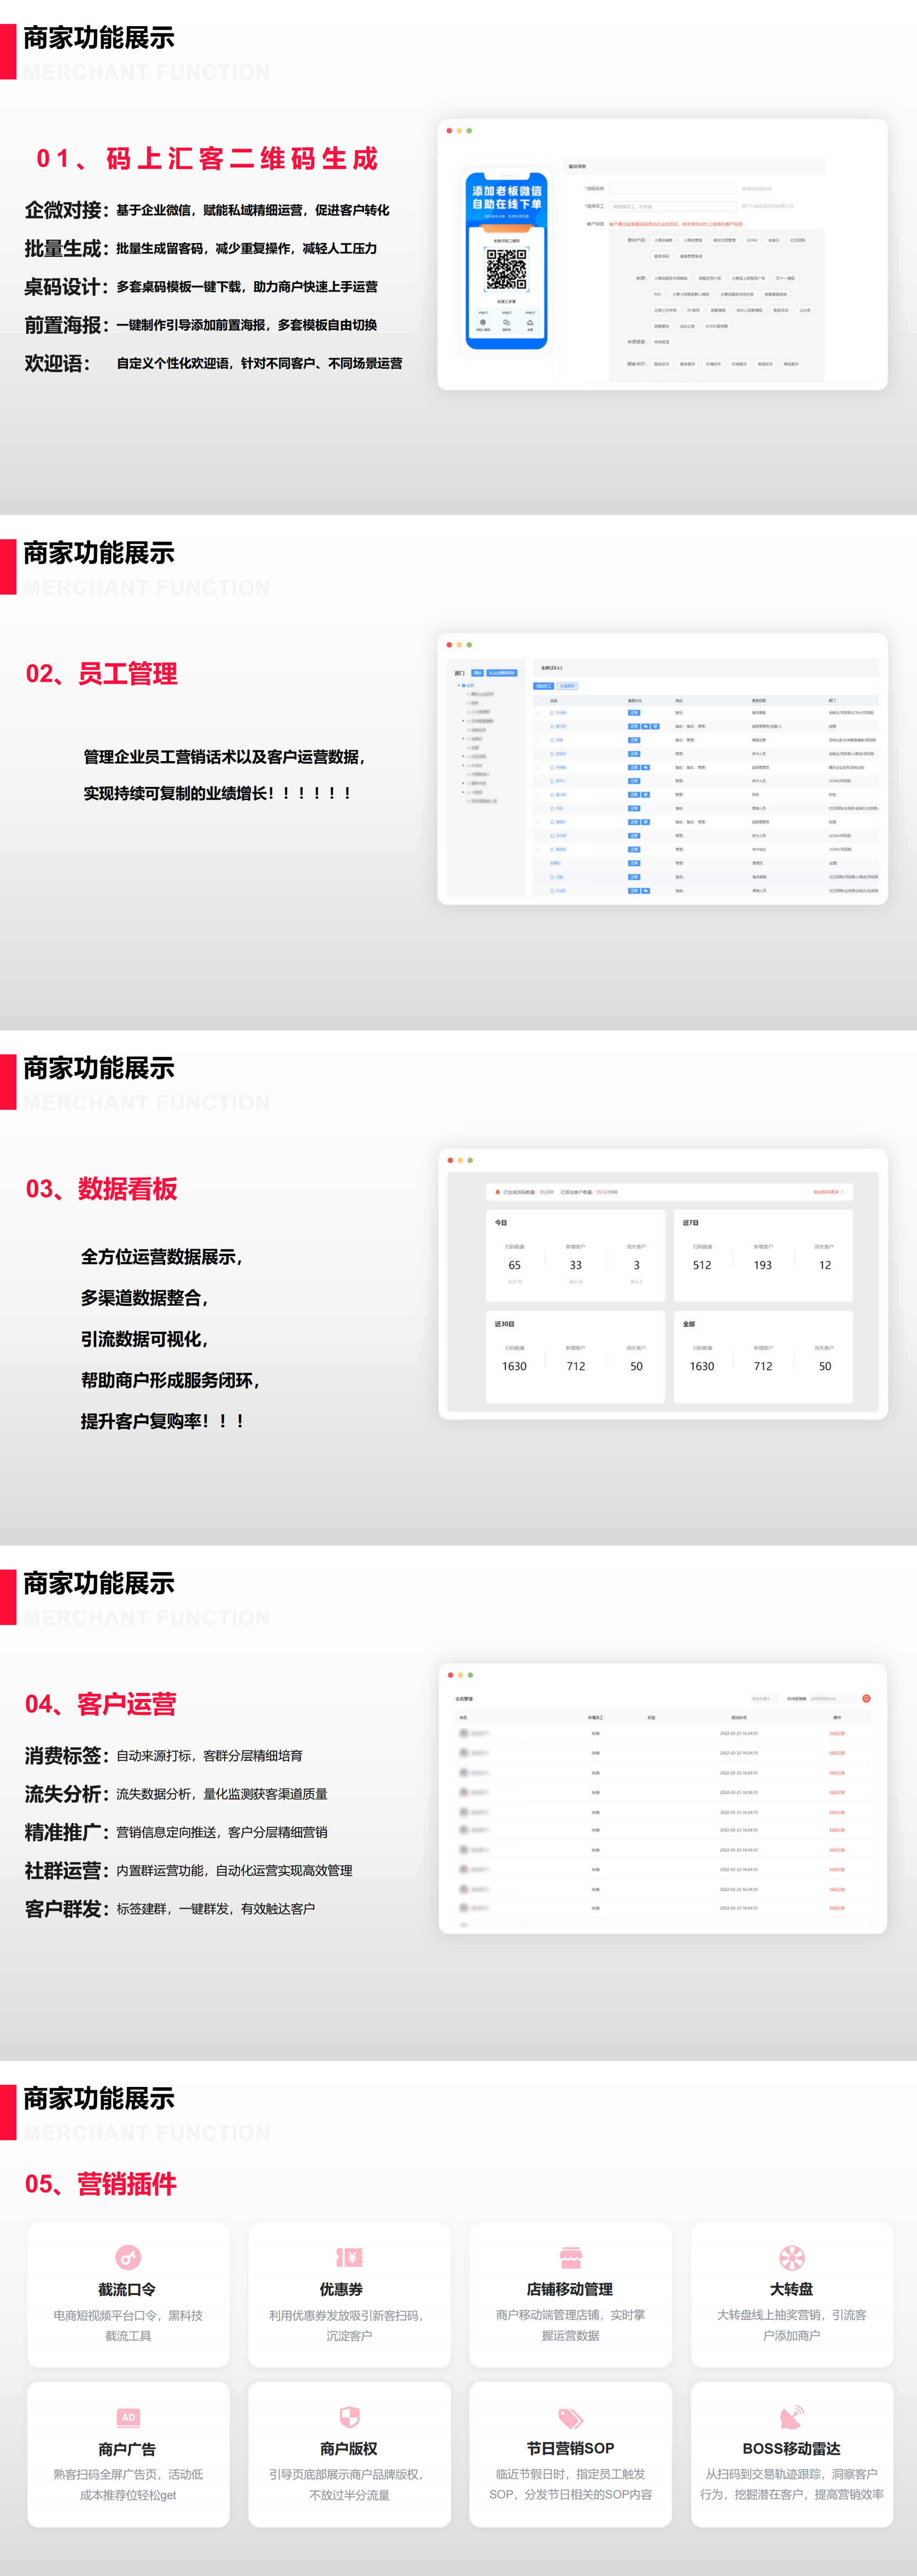Click the 店铺移动管理 card title
This screenshot has width=917, height=2576.
point(570,2289)
